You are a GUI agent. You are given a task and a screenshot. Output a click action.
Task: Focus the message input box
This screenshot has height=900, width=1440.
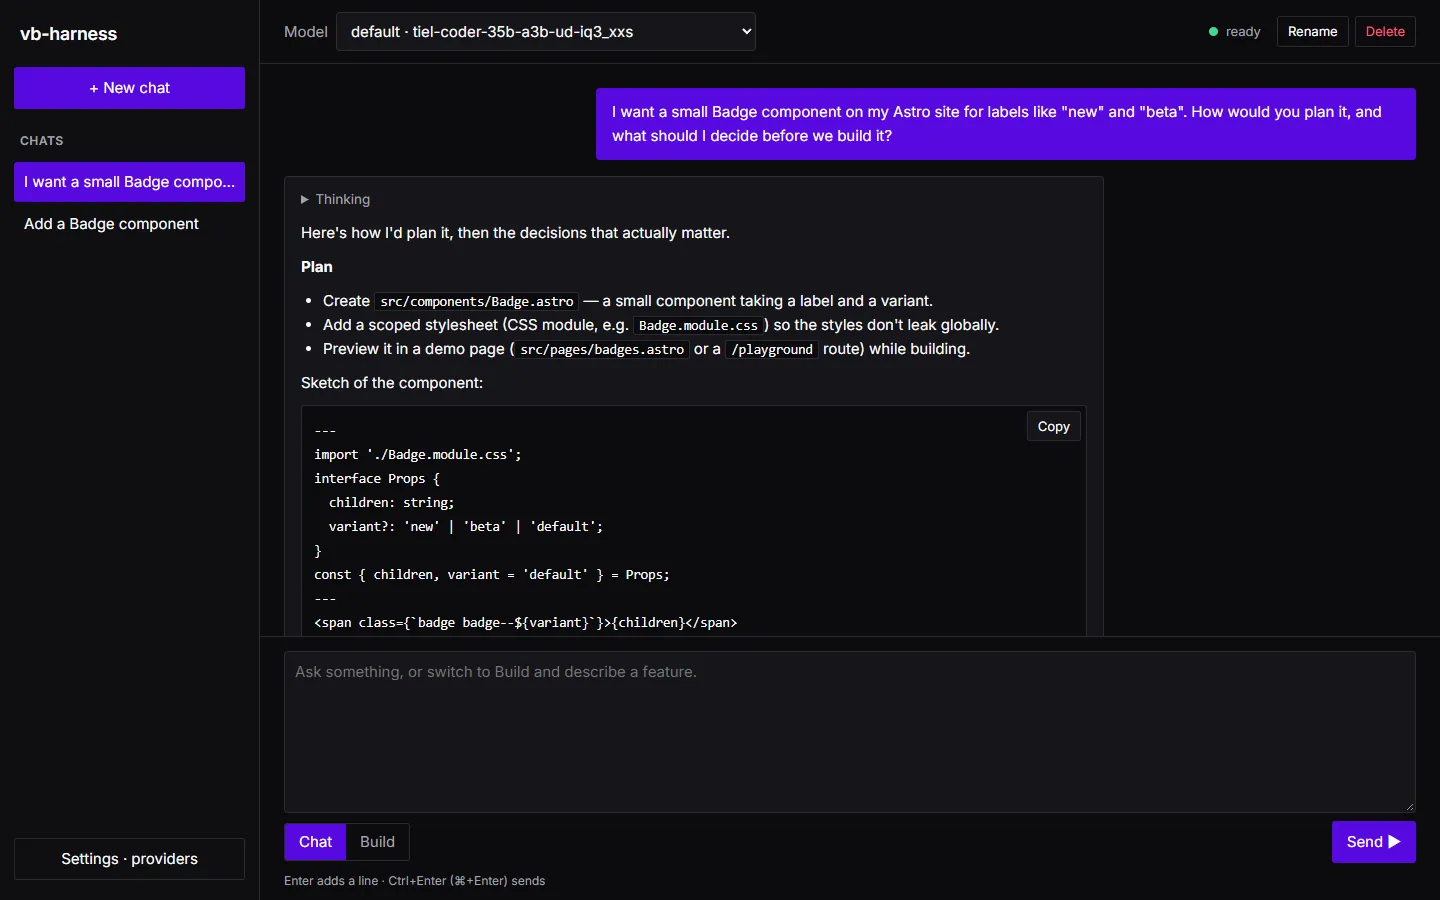[849, 732]
